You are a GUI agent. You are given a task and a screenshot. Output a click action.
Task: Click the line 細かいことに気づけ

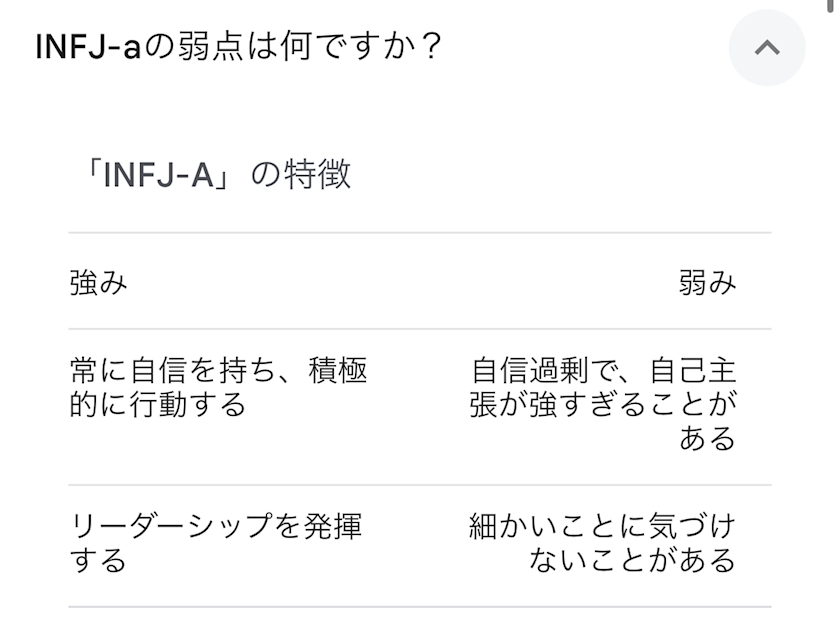point(601,526)
